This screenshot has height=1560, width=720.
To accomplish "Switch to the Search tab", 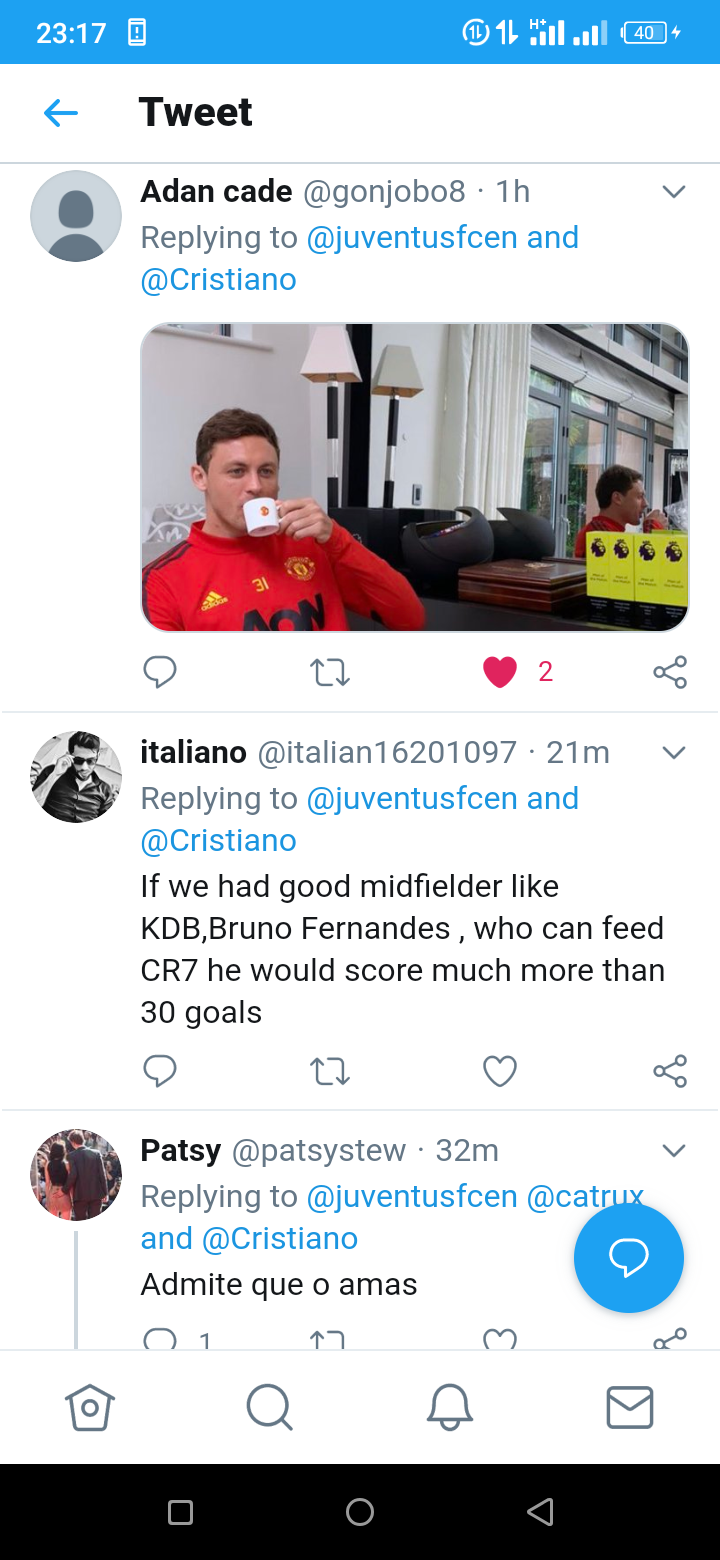I will pos(269,1408).
